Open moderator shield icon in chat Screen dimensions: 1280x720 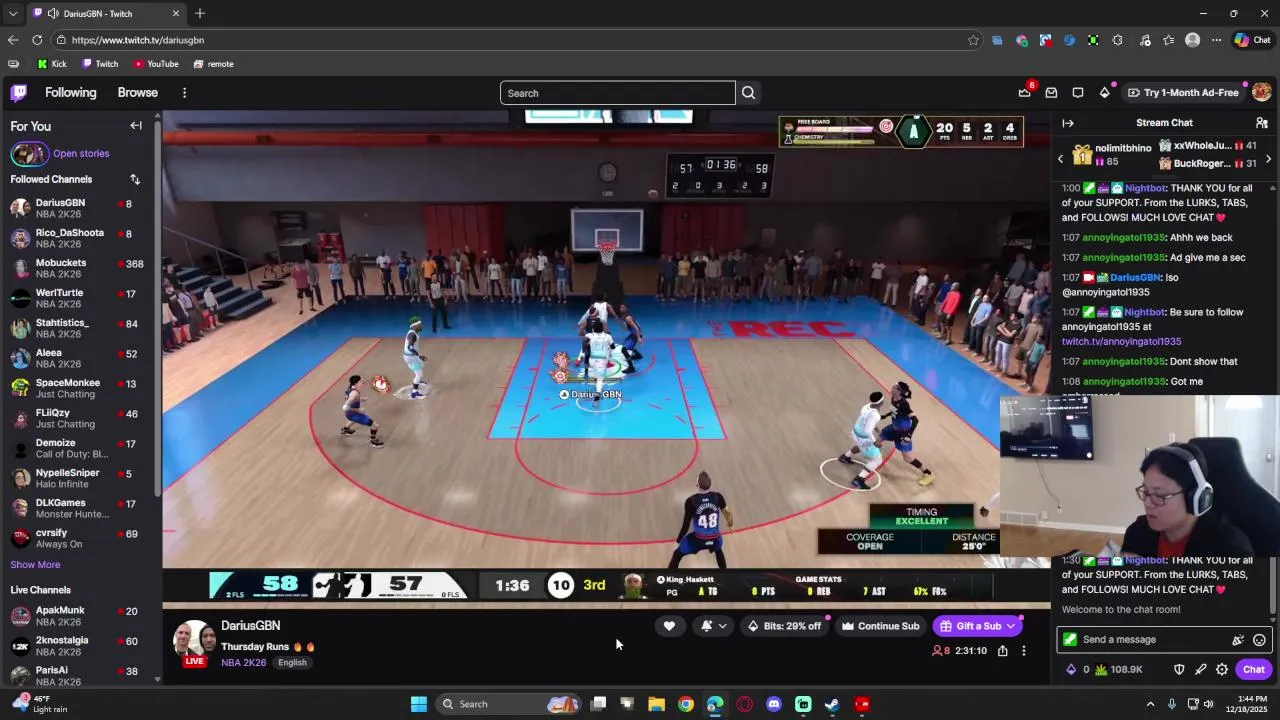pos(1179,670)
